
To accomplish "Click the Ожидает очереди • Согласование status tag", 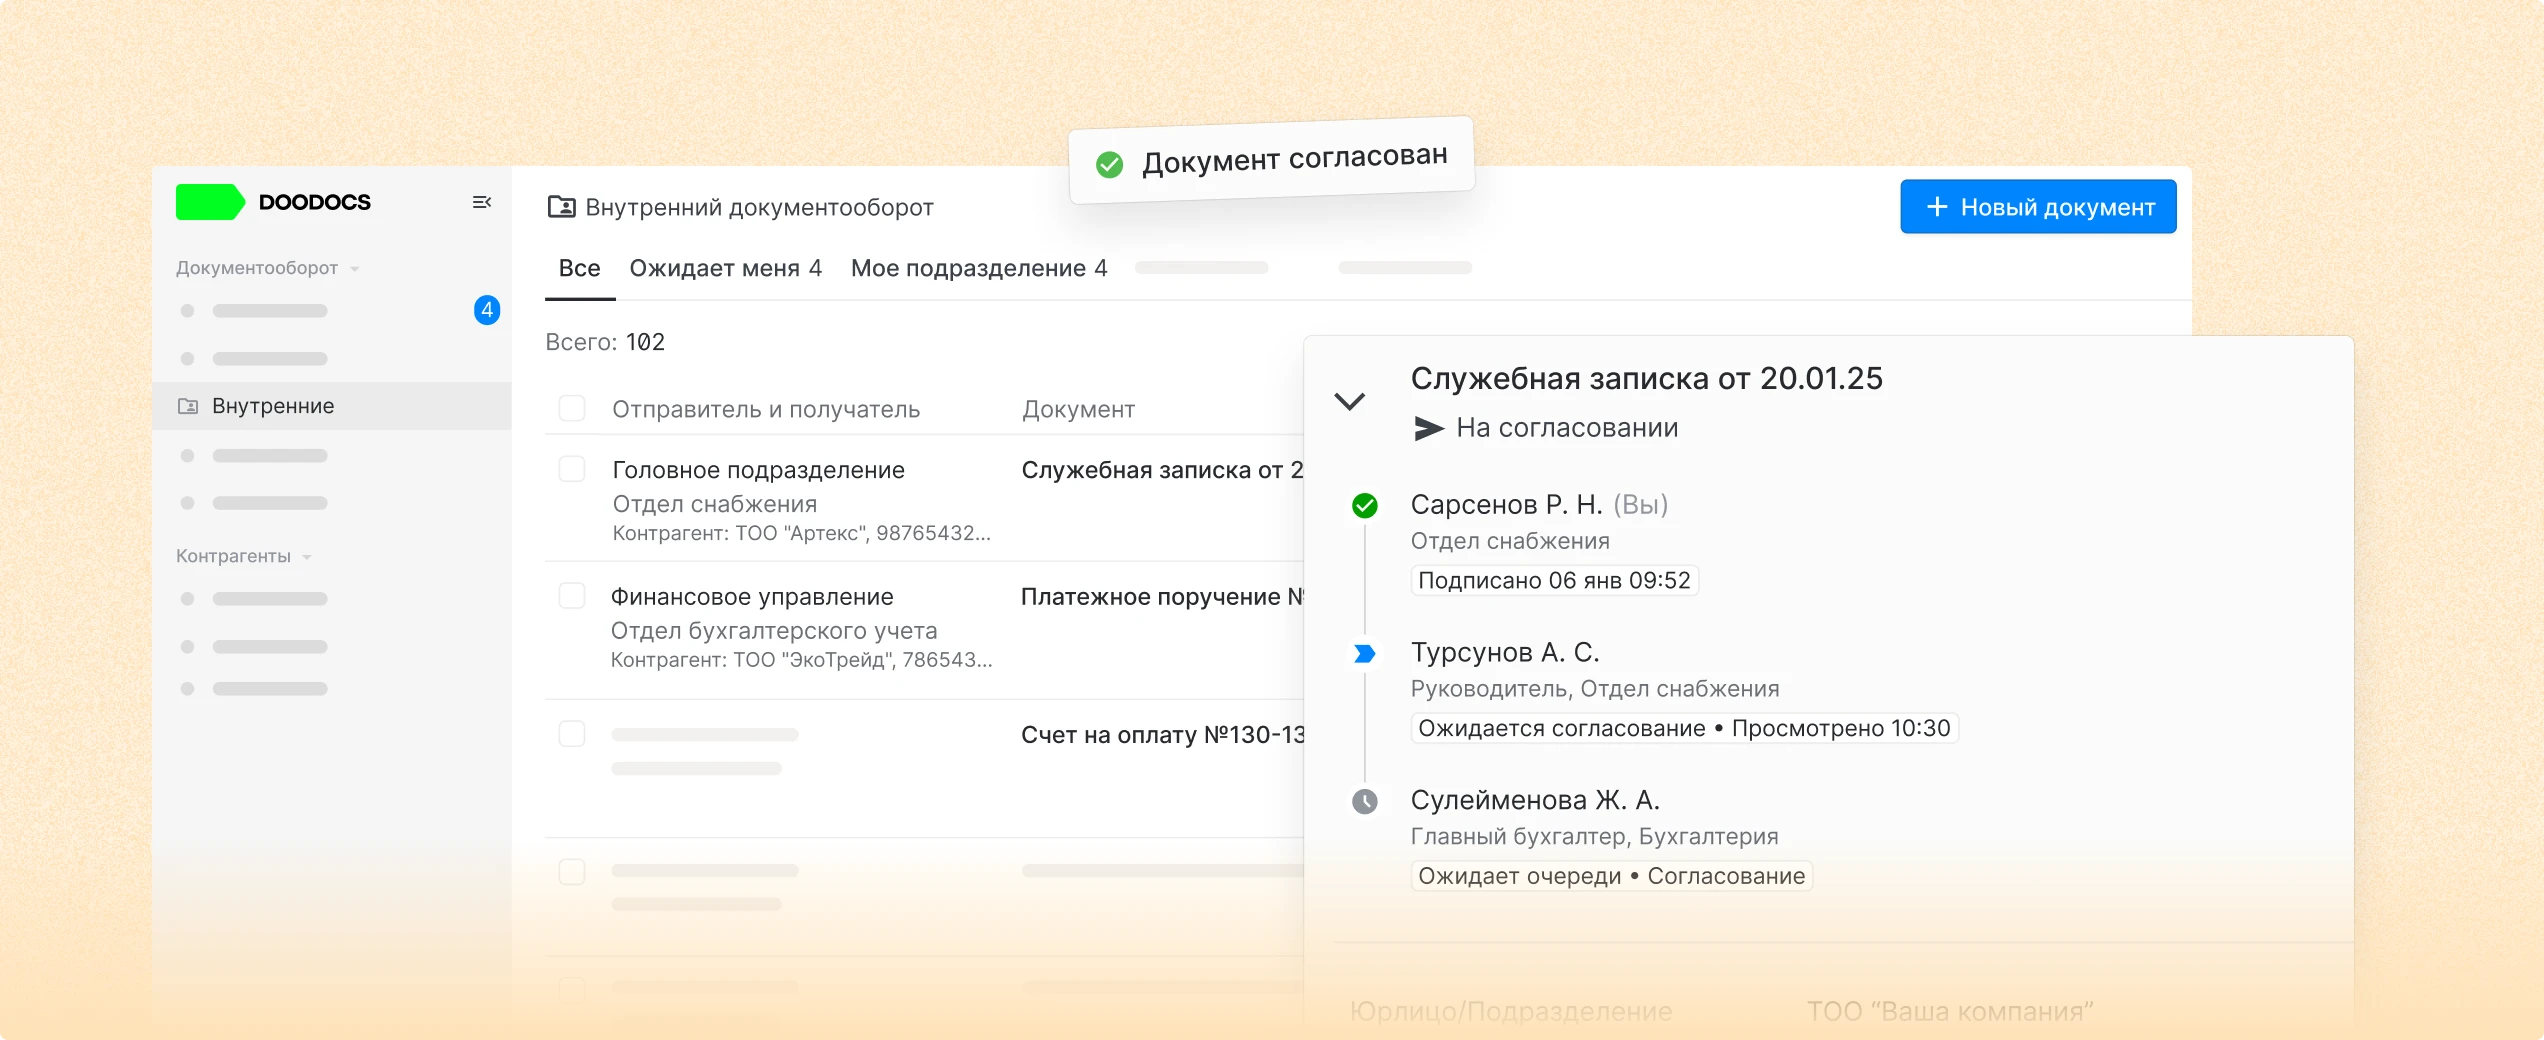I will (1611, 876).
